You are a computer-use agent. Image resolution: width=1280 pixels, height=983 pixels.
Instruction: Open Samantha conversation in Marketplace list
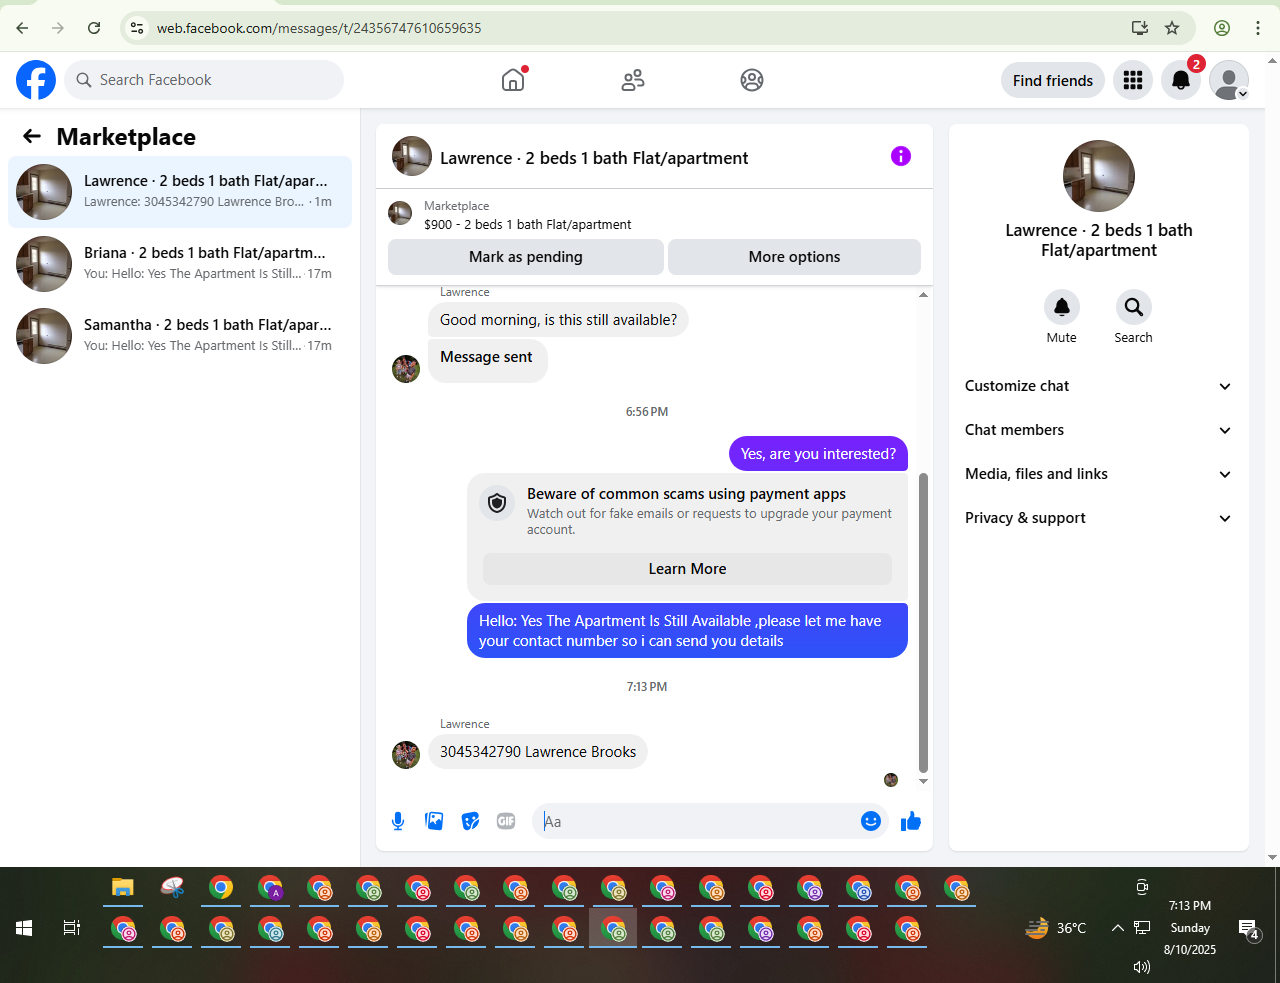tap(180, 336)
